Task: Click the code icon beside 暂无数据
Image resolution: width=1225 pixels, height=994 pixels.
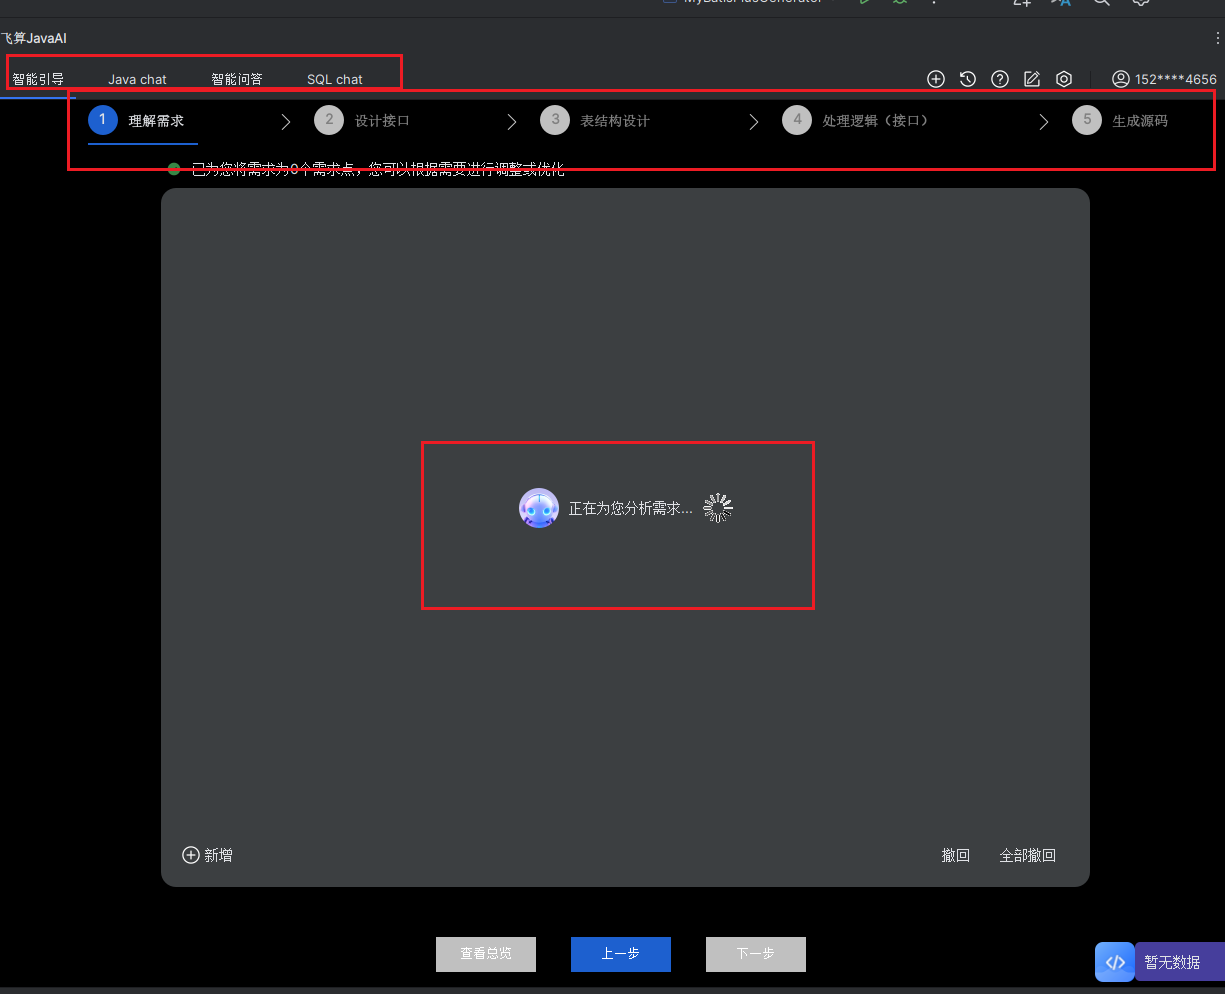Action: pos(1115,962)
